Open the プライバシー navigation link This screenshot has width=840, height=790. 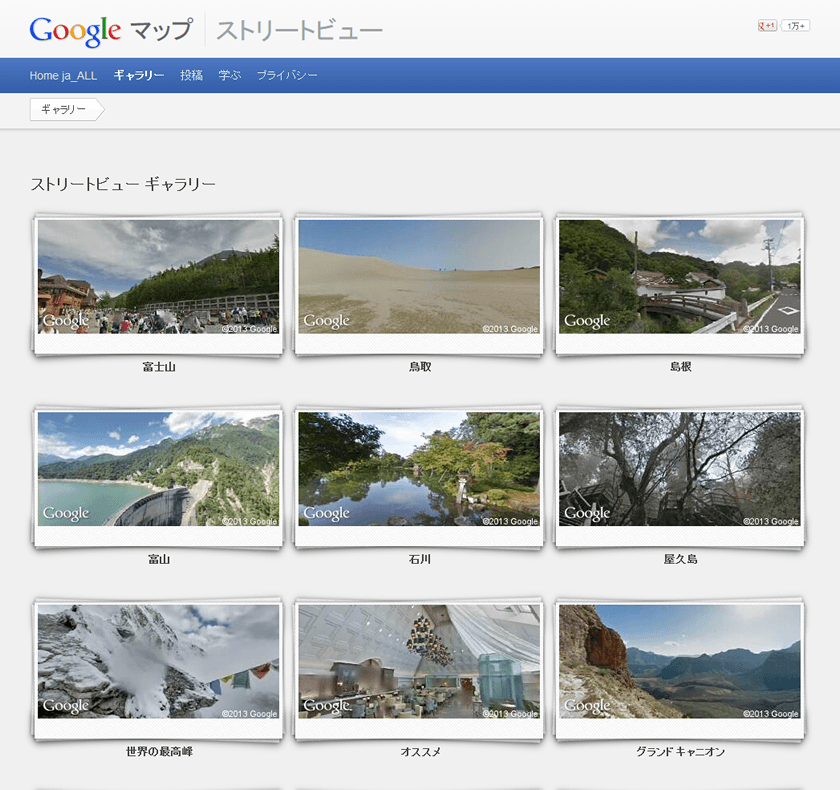[287, 75]
